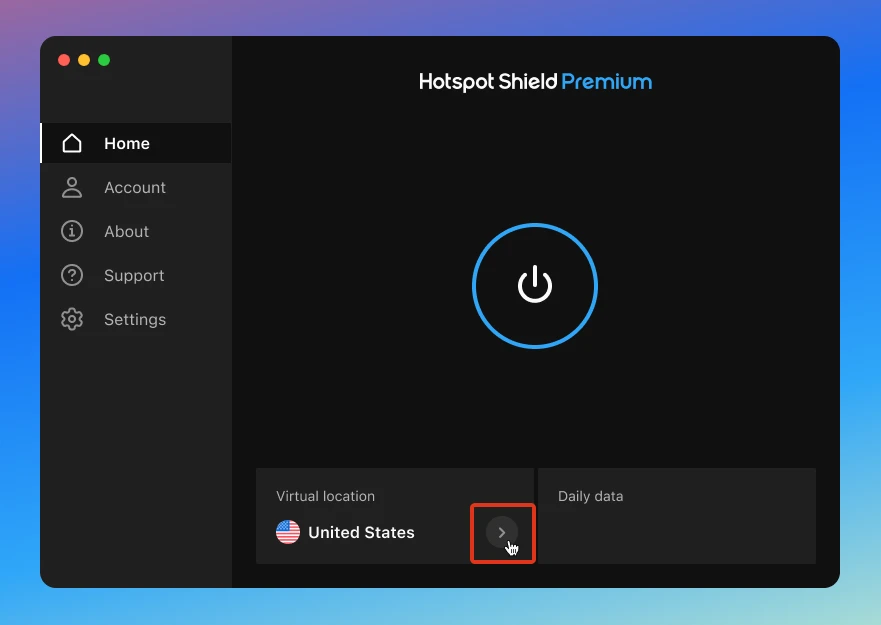
Task: Go to the About section label
Action: click(x=126, y=232)
